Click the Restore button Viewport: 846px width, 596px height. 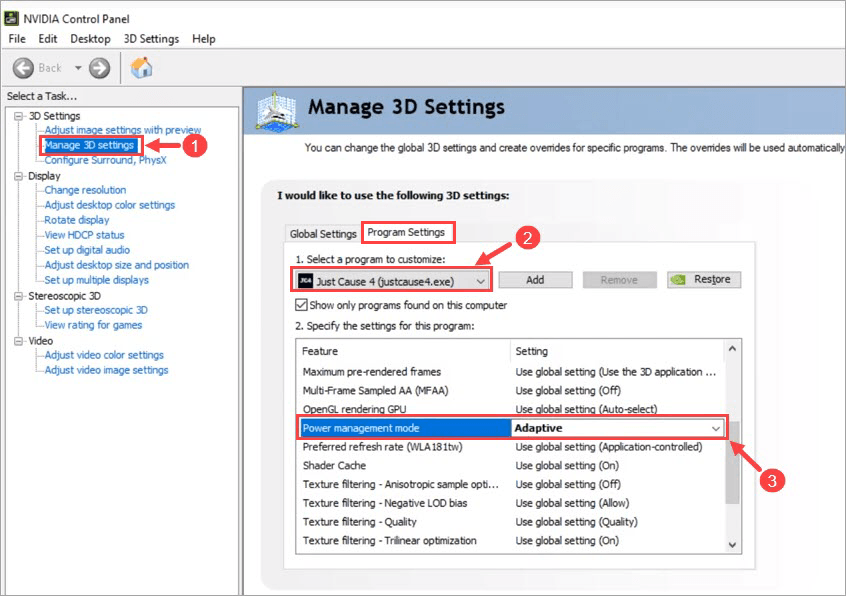pos(704,279)
